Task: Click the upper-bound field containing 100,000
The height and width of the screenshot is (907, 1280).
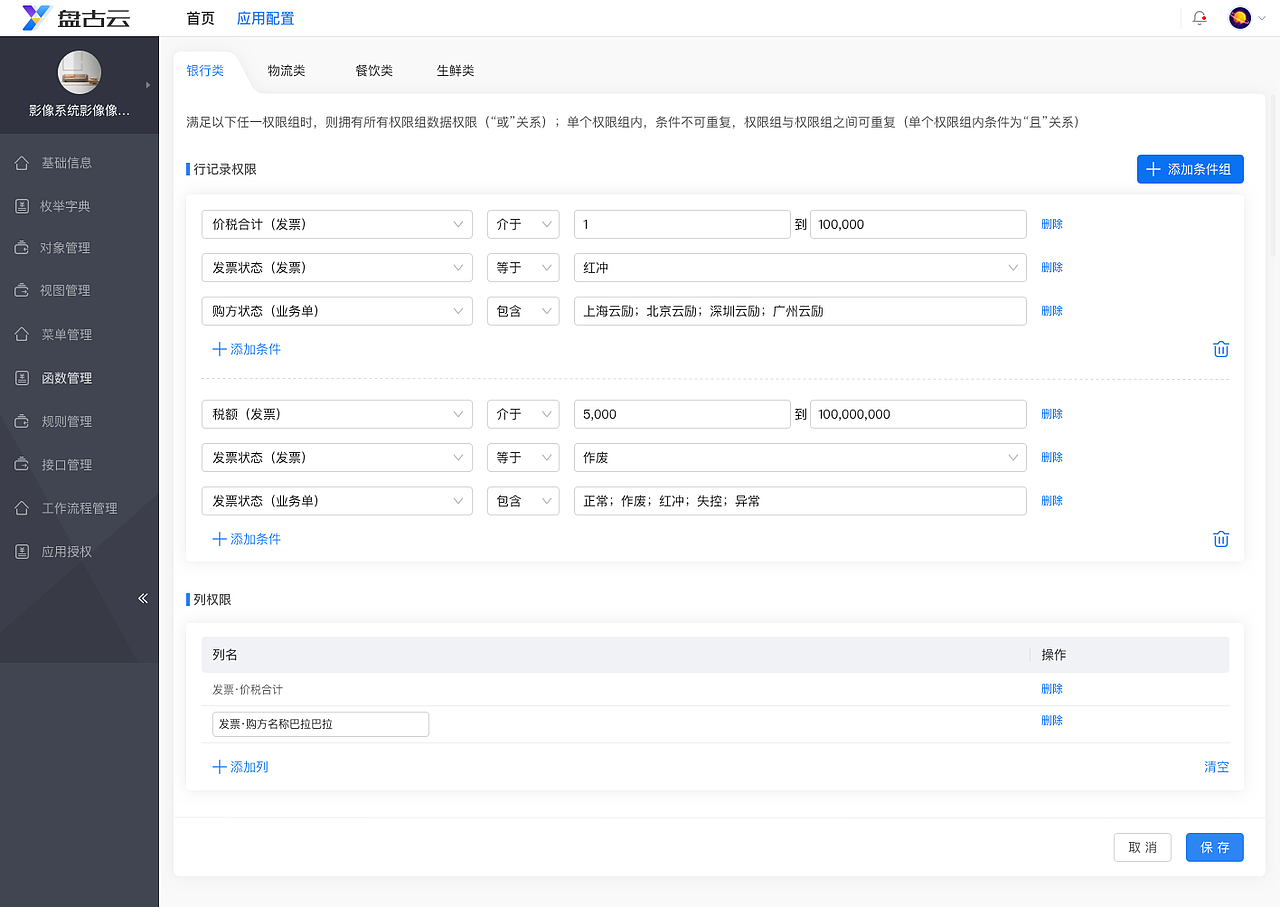Action: pos(918,224)
